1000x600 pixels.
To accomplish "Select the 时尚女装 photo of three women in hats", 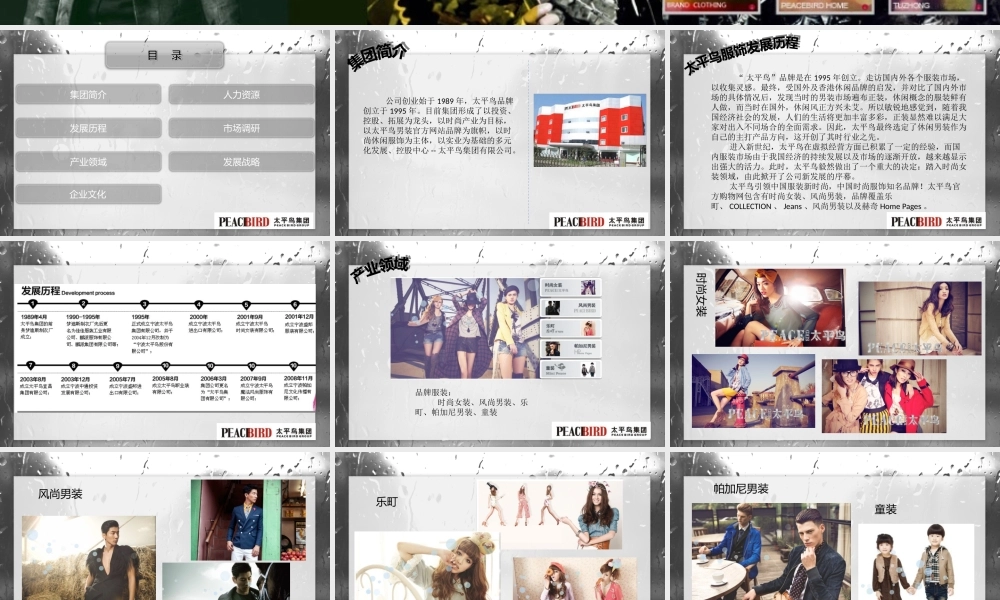I will pyautogui.click(x=884, y=396).
